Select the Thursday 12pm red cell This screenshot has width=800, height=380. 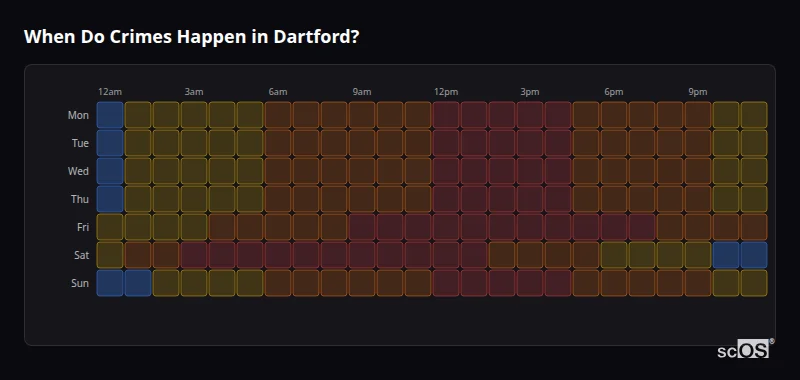point(446,199)
